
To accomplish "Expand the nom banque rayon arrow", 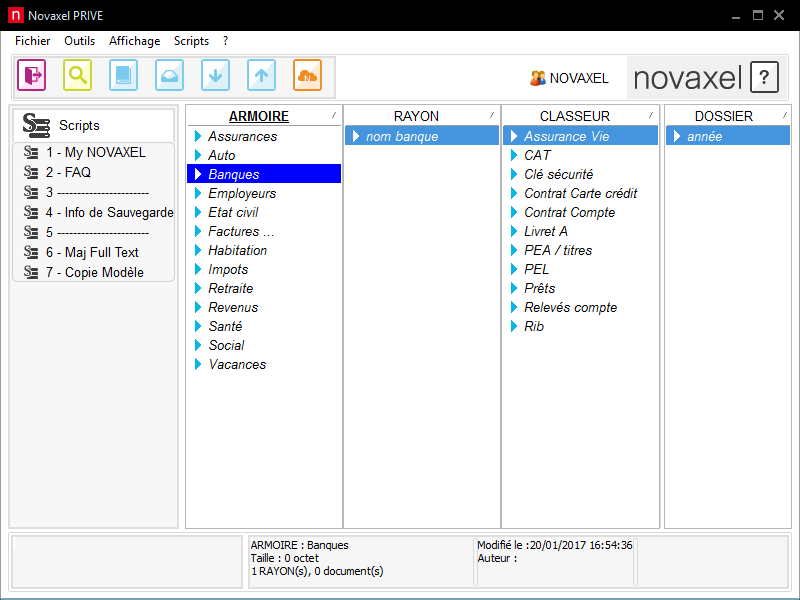I will click(356, 136).
